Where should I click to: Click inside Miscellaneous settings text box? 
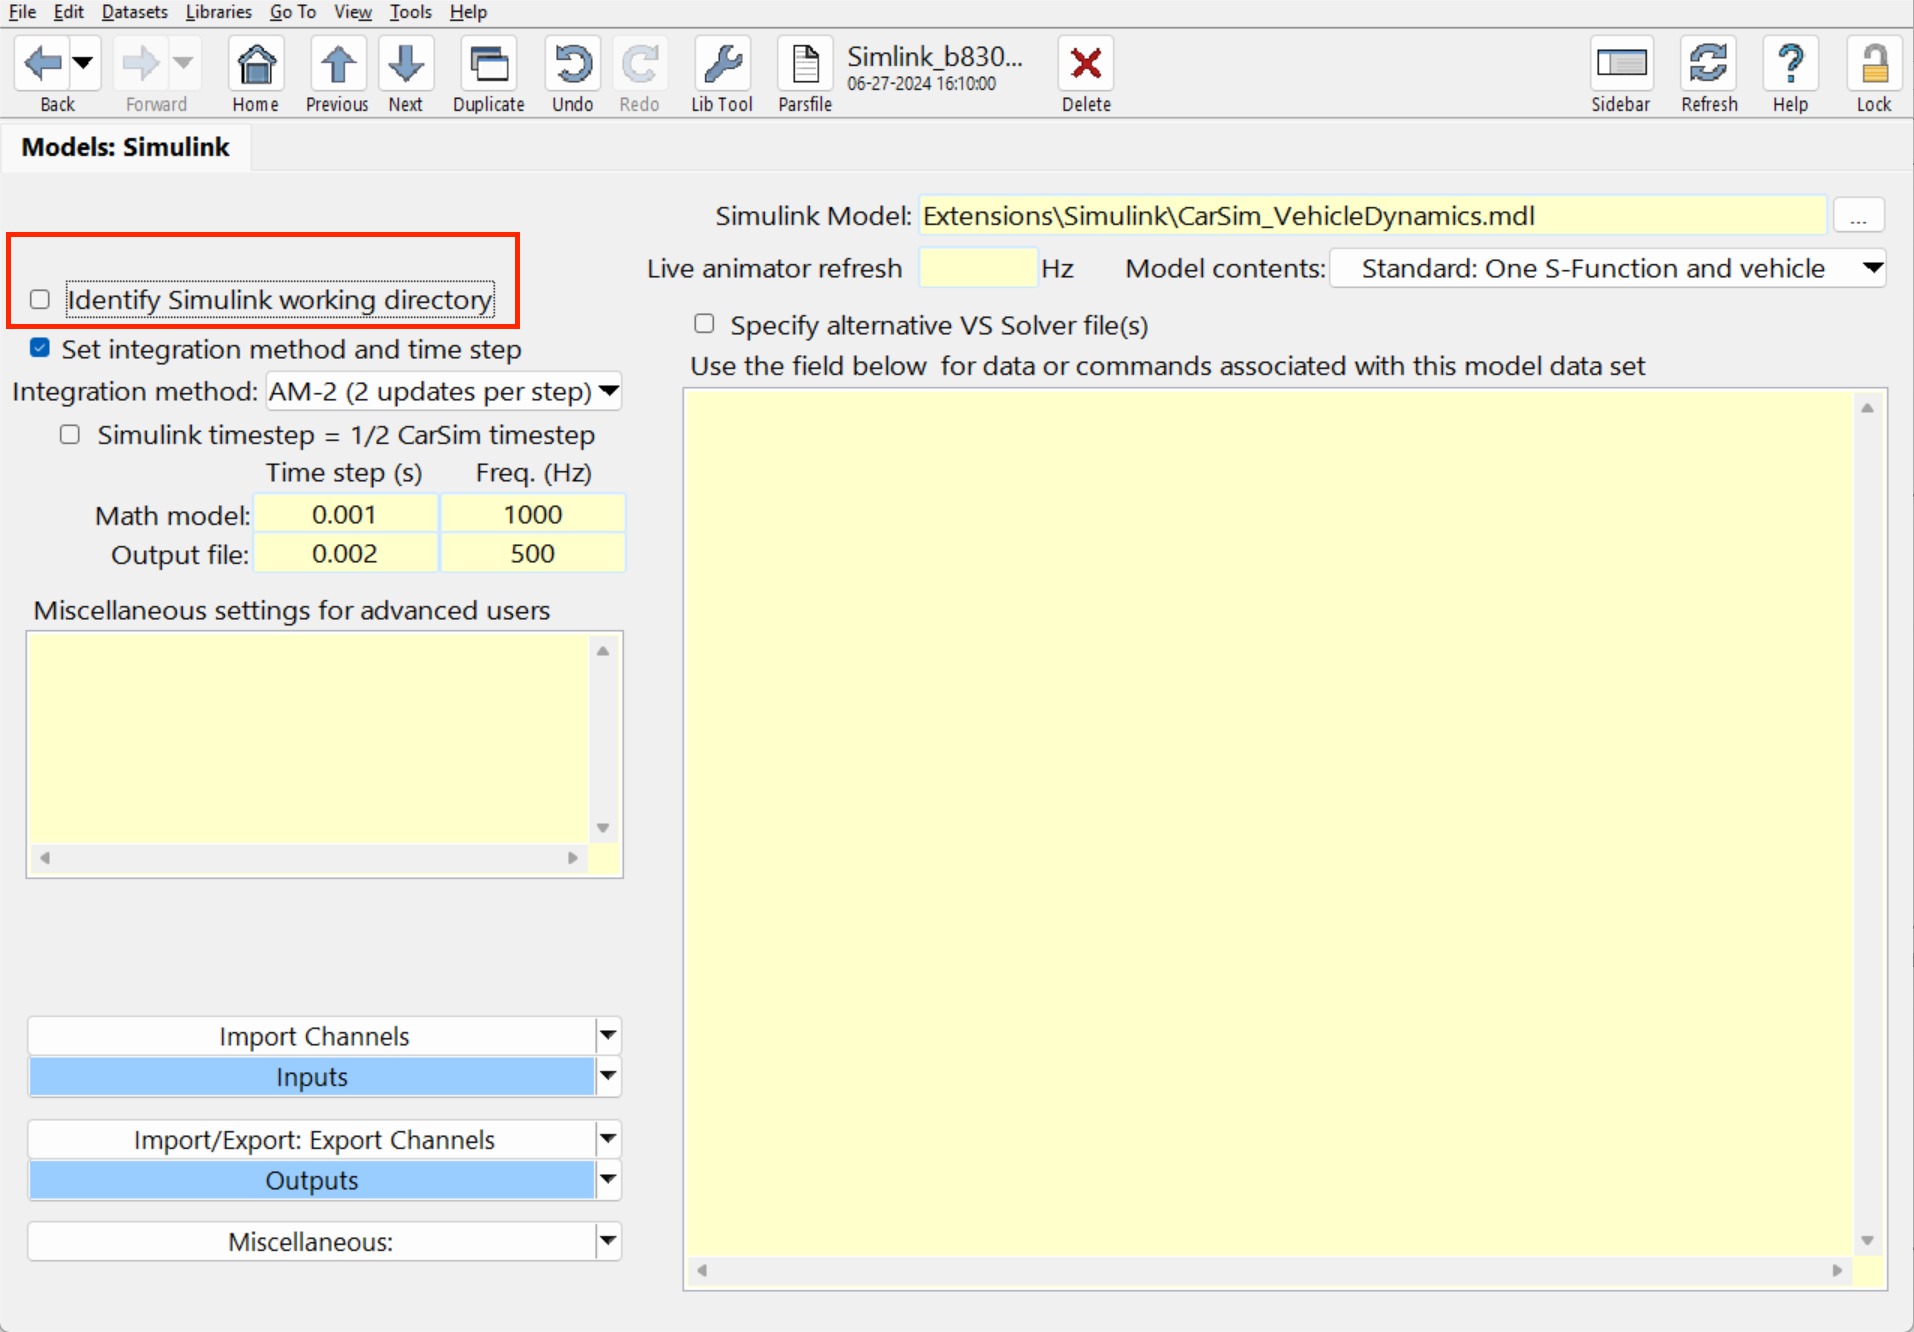pyautogui.click(x=310, y=740)
